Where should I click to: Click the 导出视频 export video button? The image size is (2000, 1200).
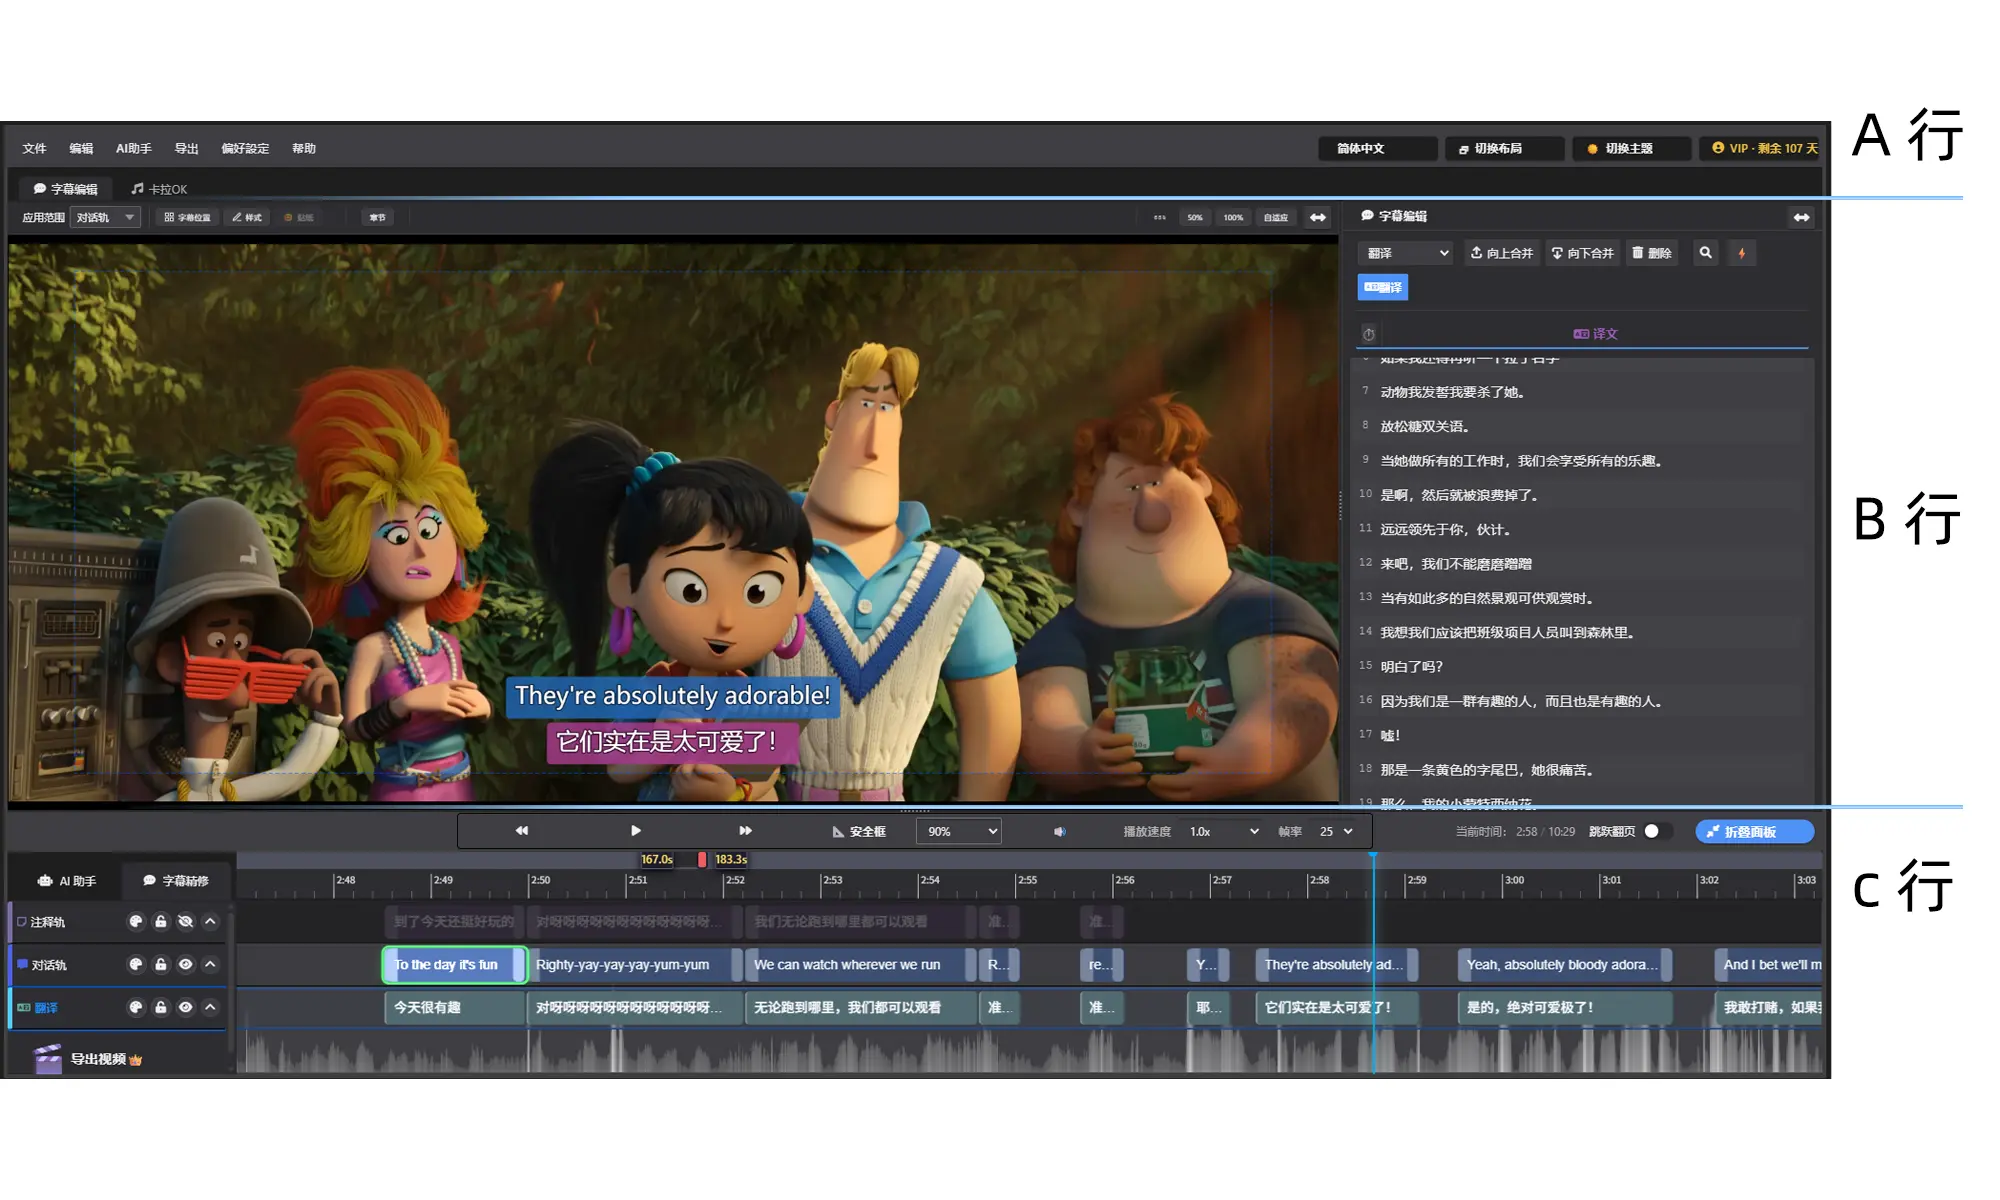pos(88,1058)
